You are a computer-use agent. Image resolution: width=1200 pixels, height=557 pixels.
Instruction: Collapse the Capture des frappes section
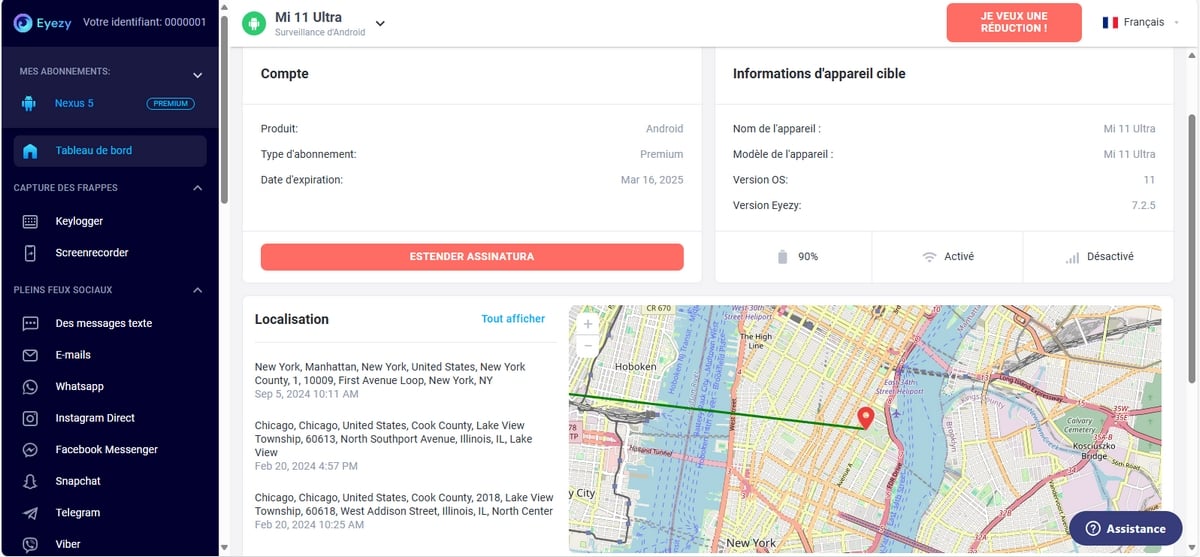(197, 188)
